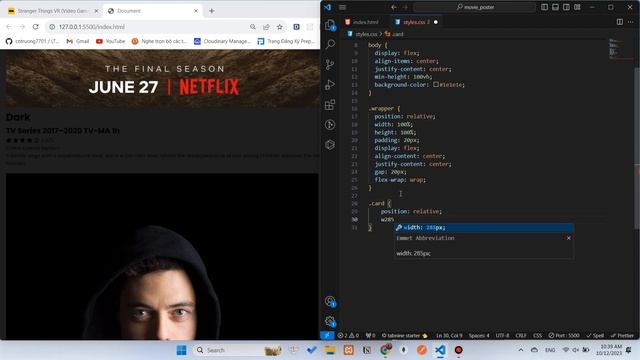Open the Run and Debug view
Viewport: 640px width, 360px height.
[x=330, y=84]
